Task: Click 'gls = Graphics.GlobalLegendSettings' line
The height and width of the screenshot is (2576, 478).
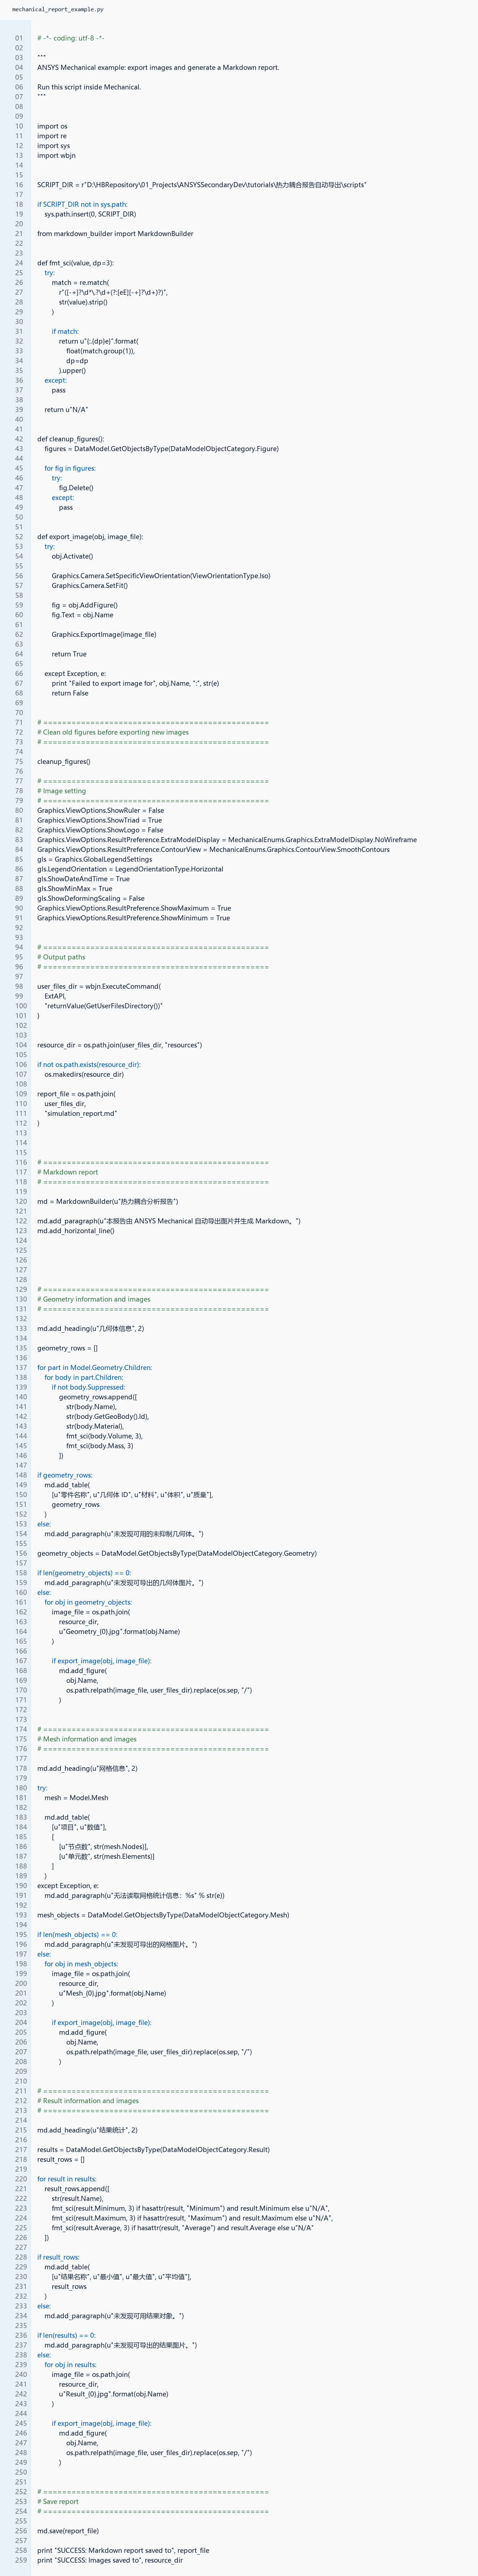Action: [94, 859]
